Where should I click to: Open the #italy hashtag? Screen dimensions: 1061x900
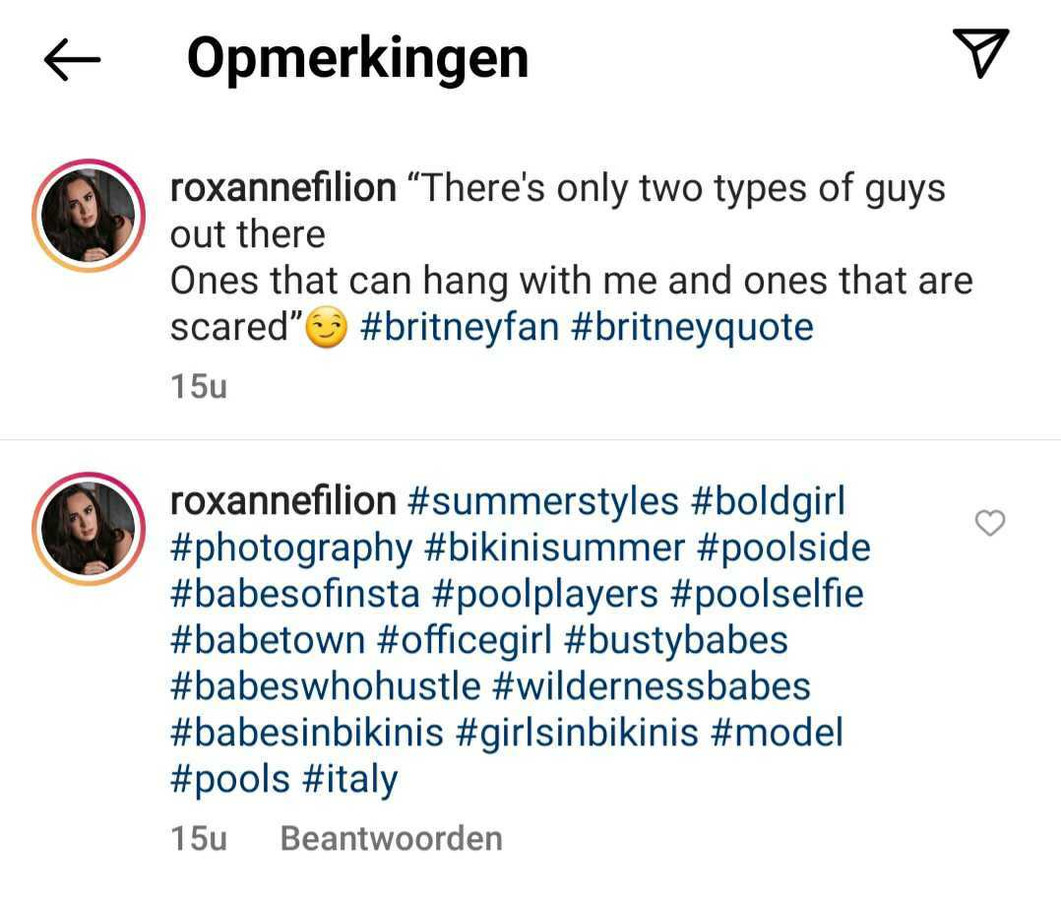349,779
